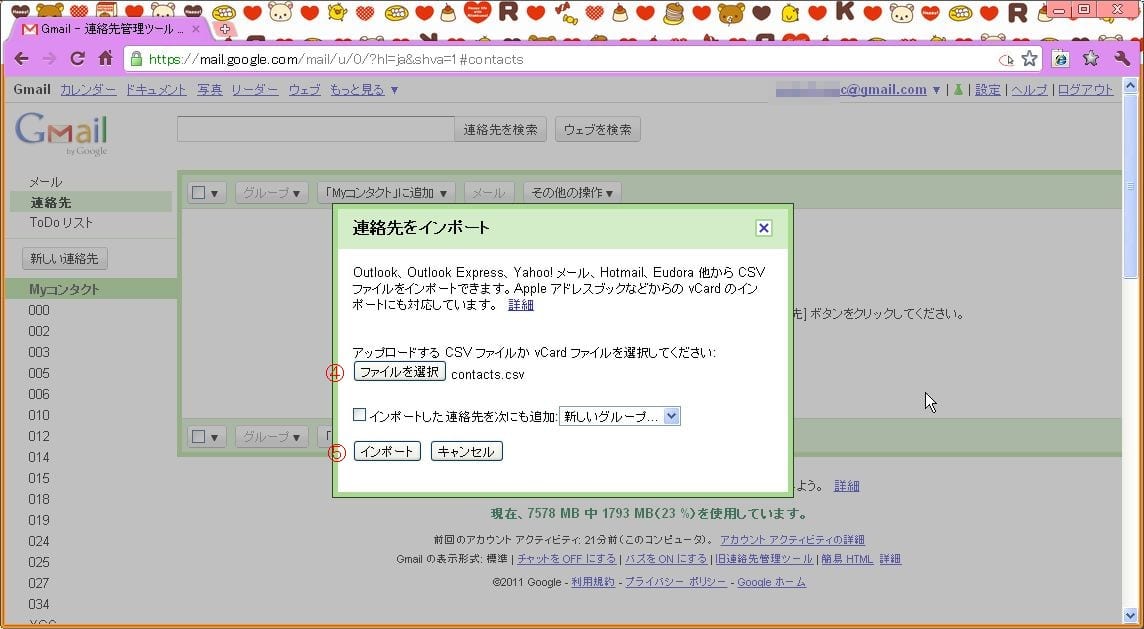Expand the もっと見る menu
1144x629 pixels.
[364, 90]
